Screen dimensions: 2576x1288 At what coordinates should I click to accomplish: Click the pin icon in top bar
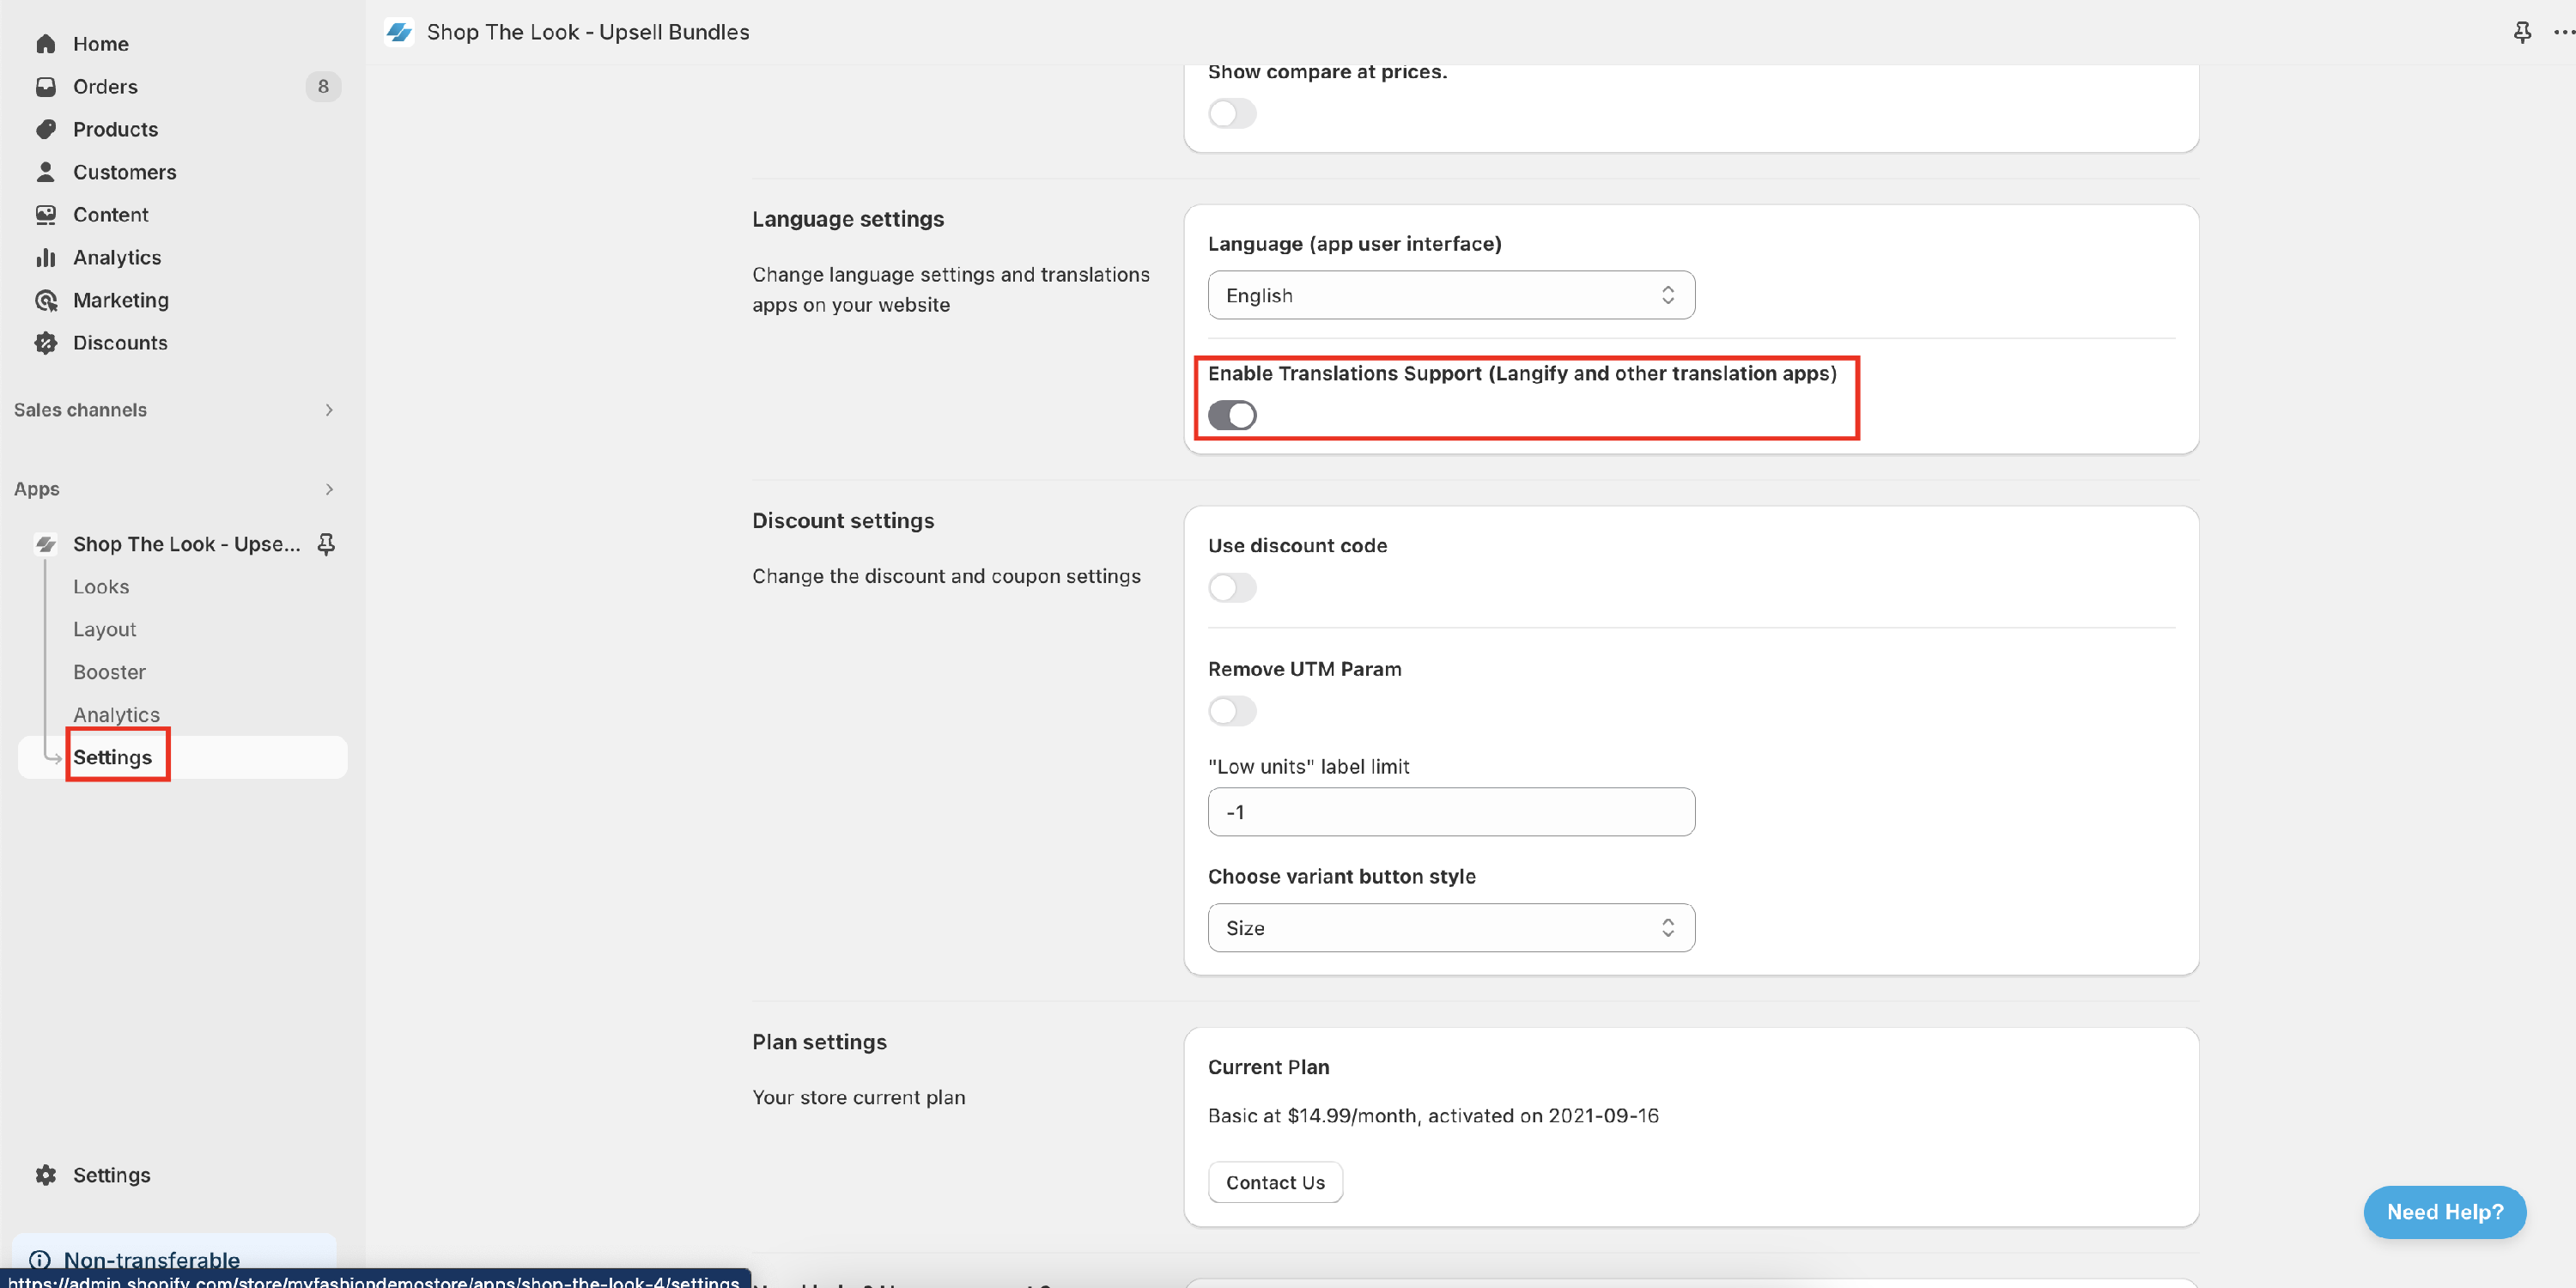pos(2522,32)
